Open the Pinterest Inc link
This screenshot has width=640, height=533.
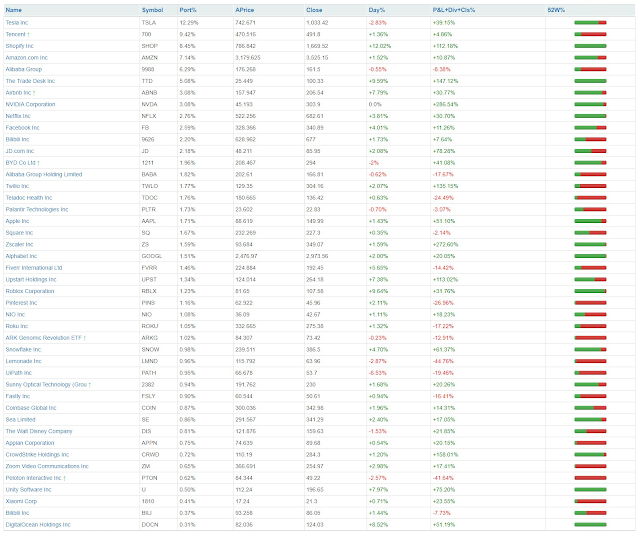(x=21, y=303)
